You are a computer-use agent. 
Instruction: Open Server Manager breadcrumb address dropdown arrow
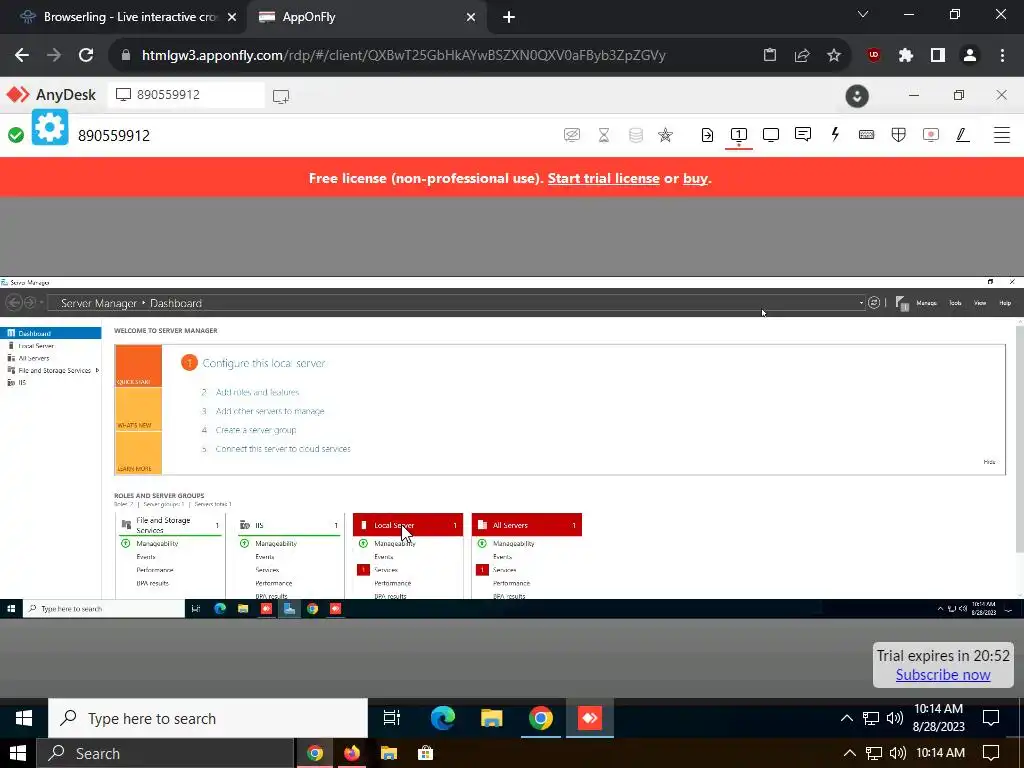coord(861,303)
